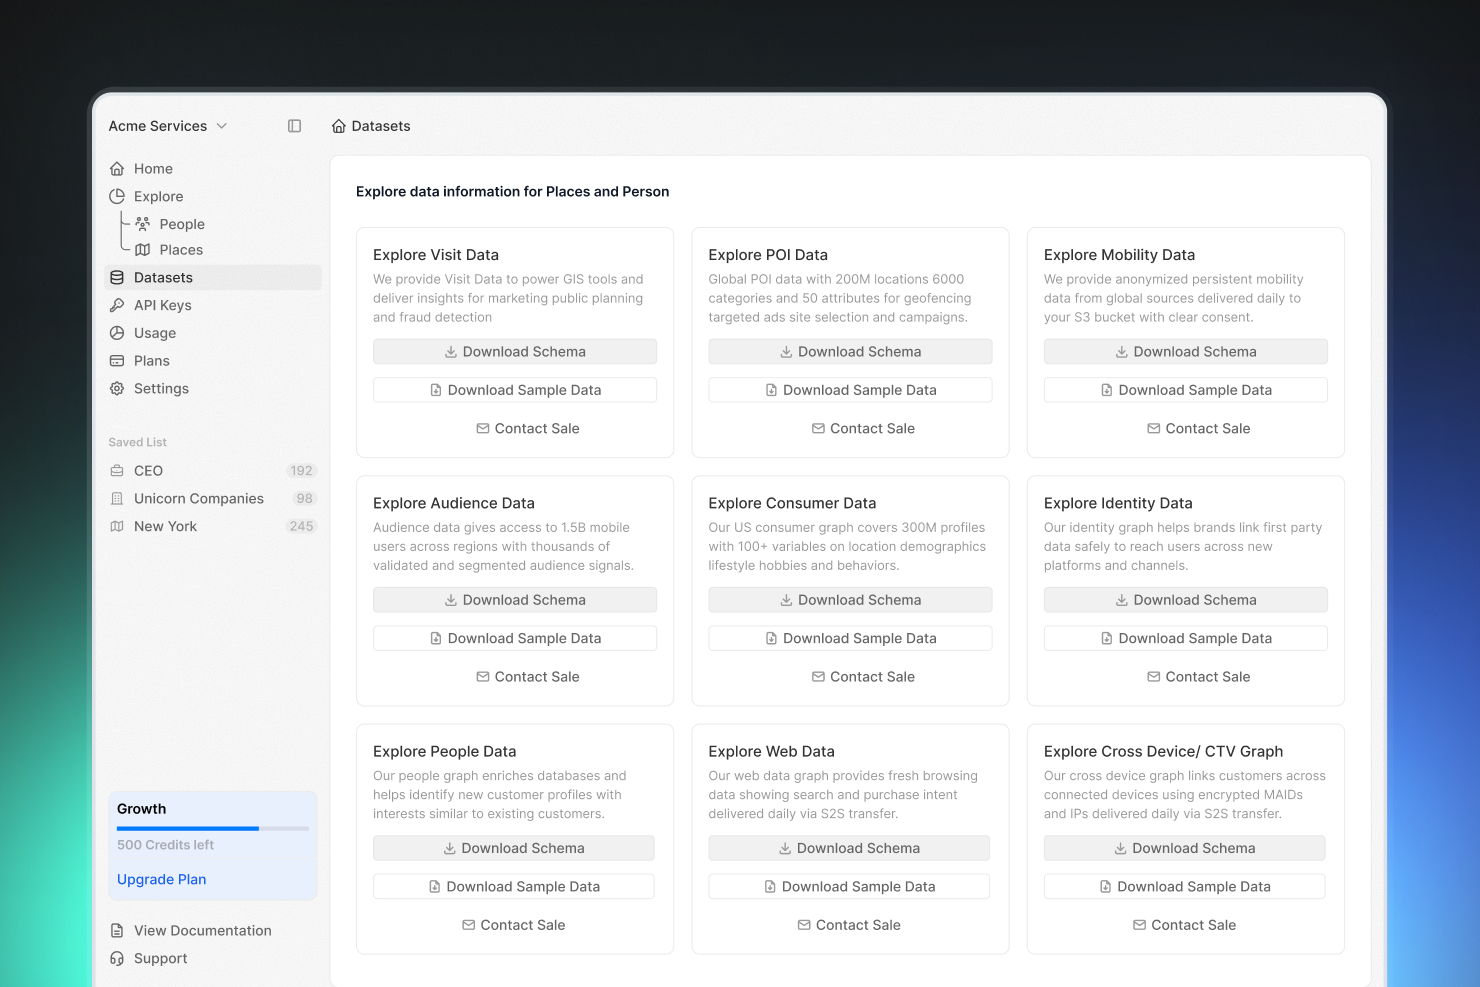Download Schema for Explore Mobility Data
1480x987 pixels.
click(x=1186, y=352)
